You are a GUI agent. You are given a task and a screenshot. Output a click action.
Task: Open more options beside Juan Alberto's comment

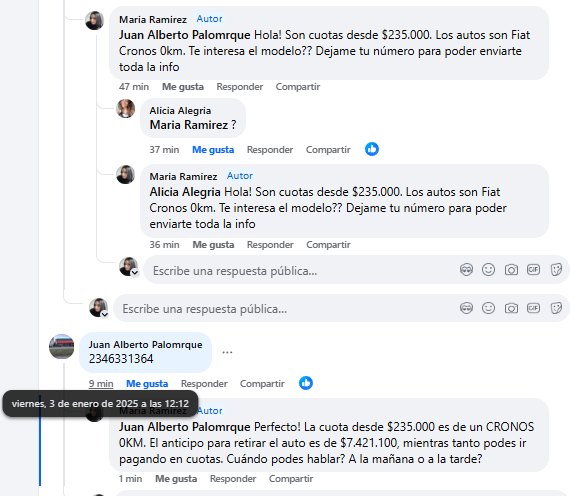(227, 352)
